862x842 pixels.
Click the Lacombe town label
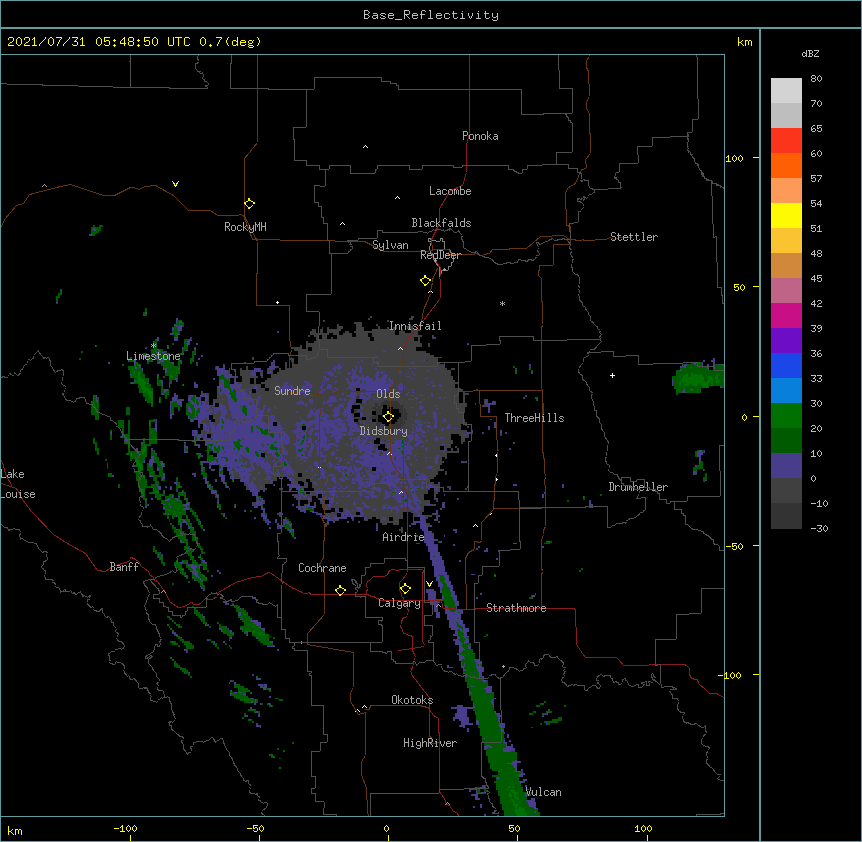click(x=450, y=191)
